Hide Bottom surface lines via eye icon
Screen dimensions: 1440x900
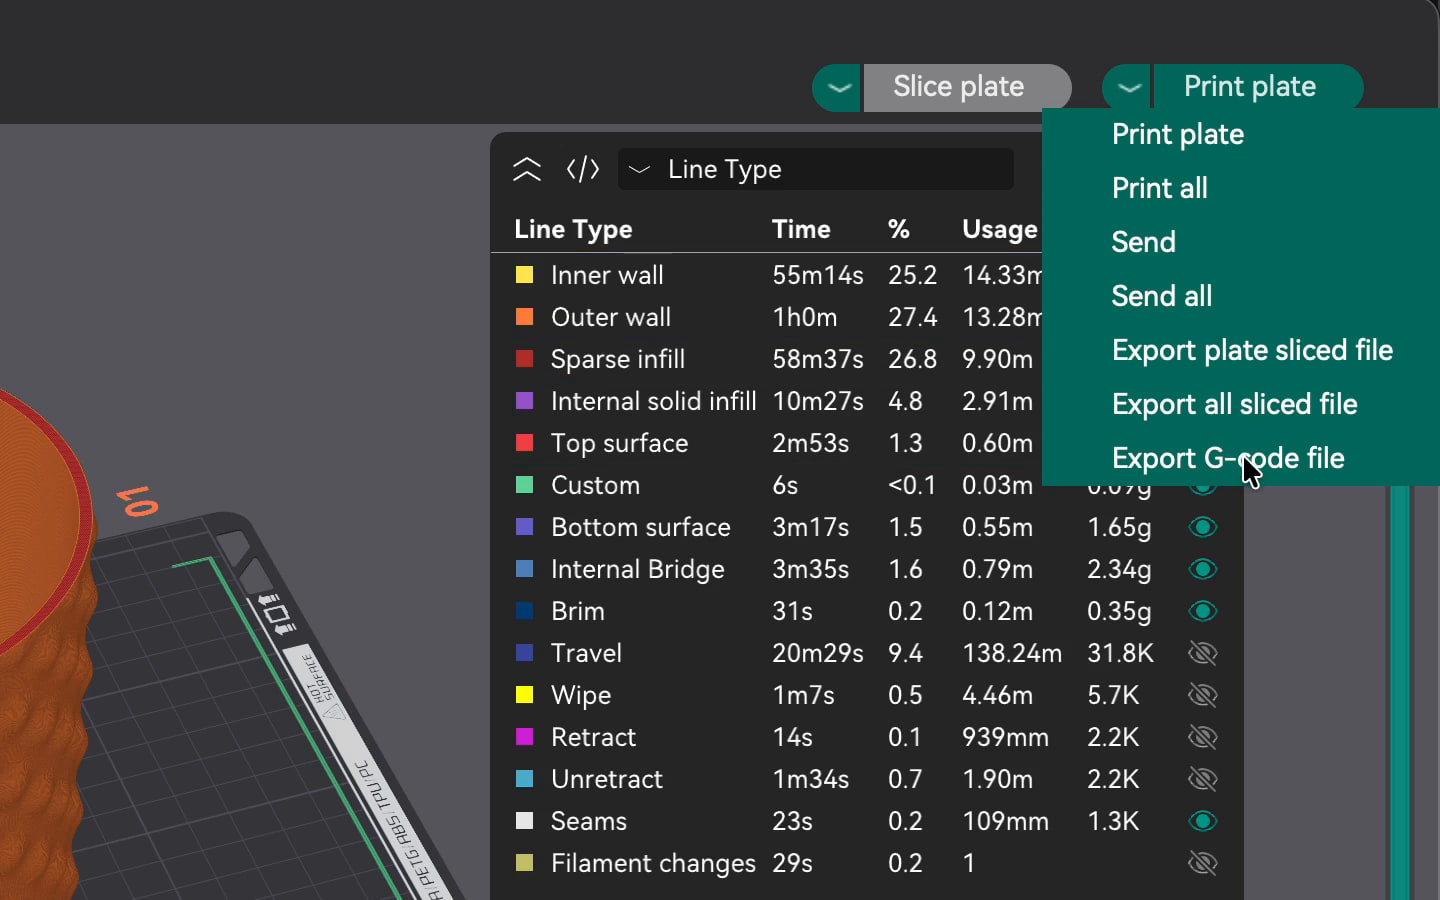[1203, 527]
